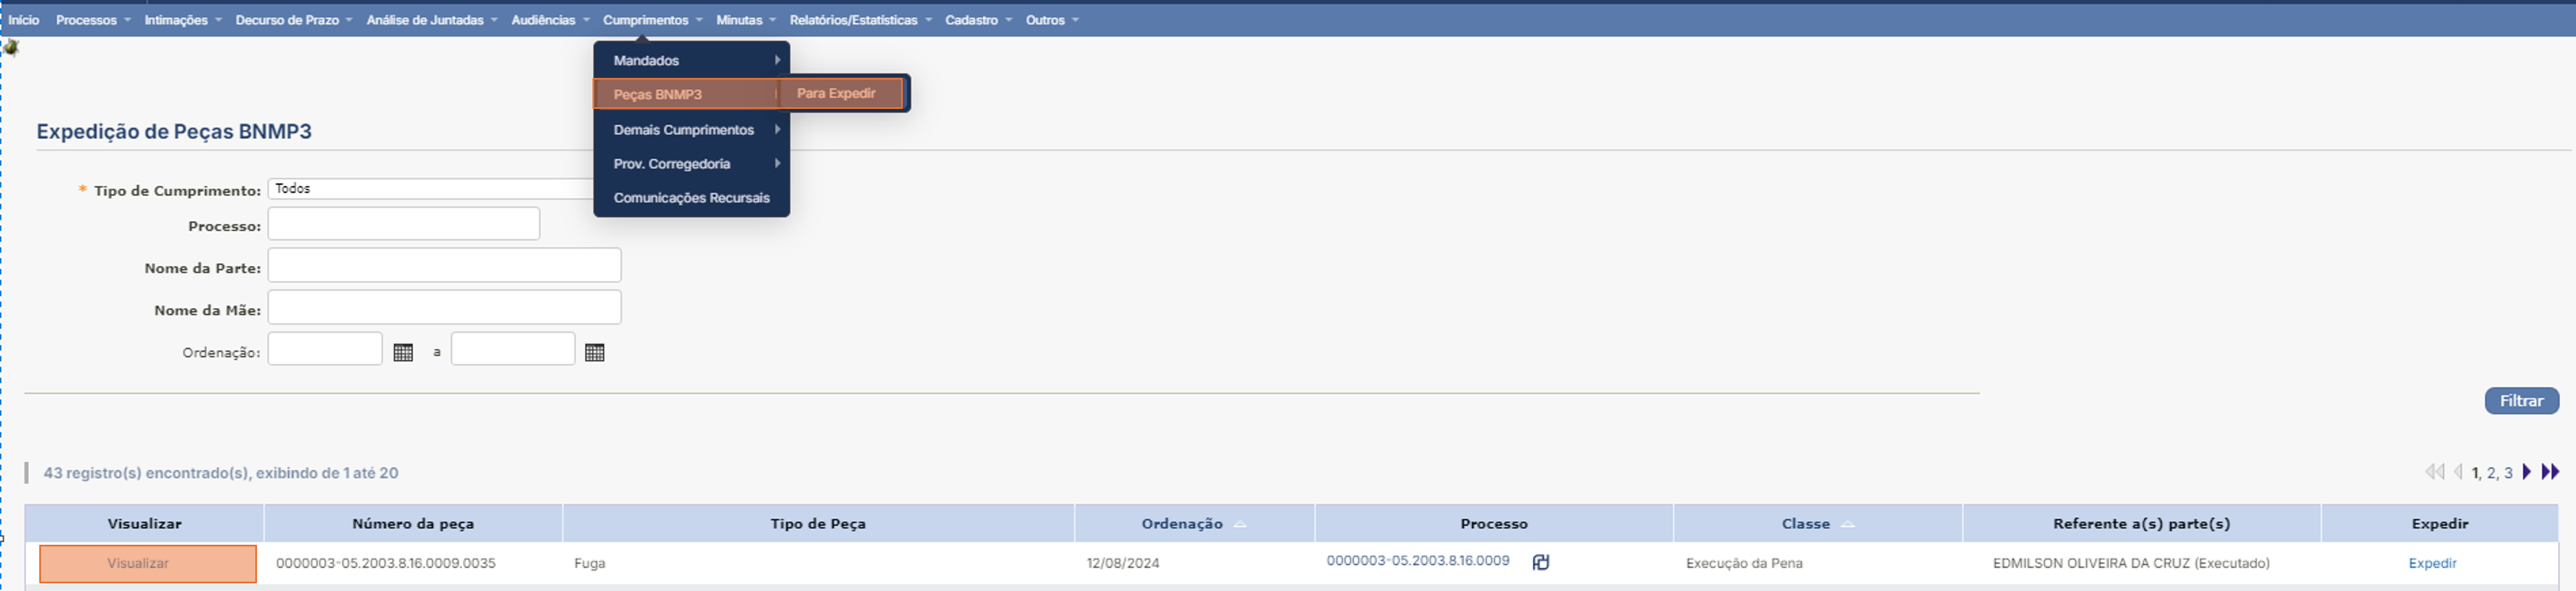Open the Ordenação end date calendar icon

(594, 352)
